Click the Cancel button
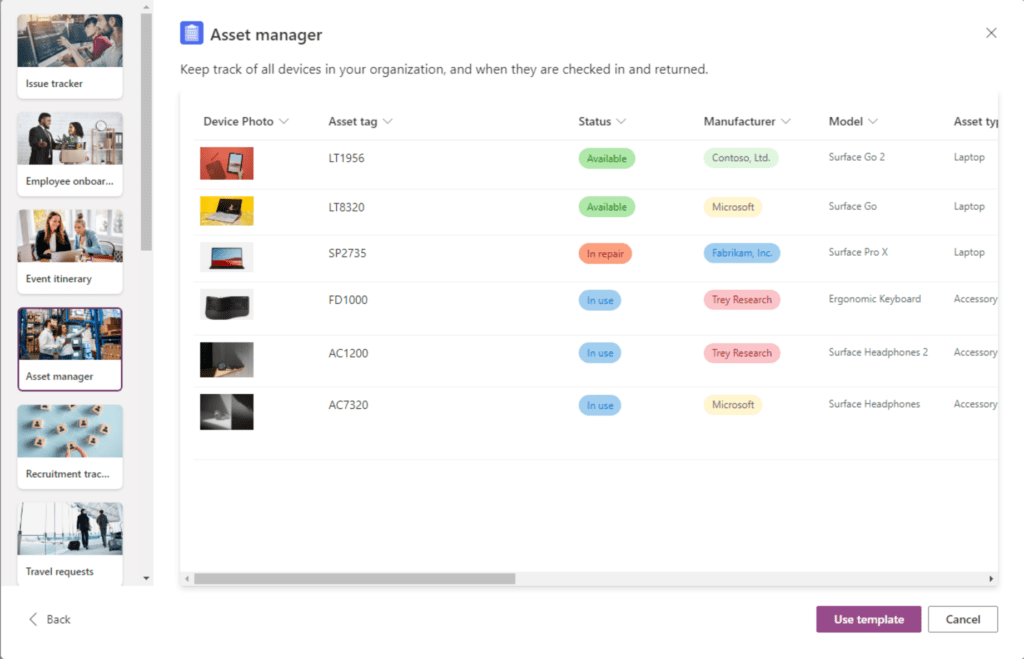1024x659 pixels. pyautogui.click(x=962, y=619)
